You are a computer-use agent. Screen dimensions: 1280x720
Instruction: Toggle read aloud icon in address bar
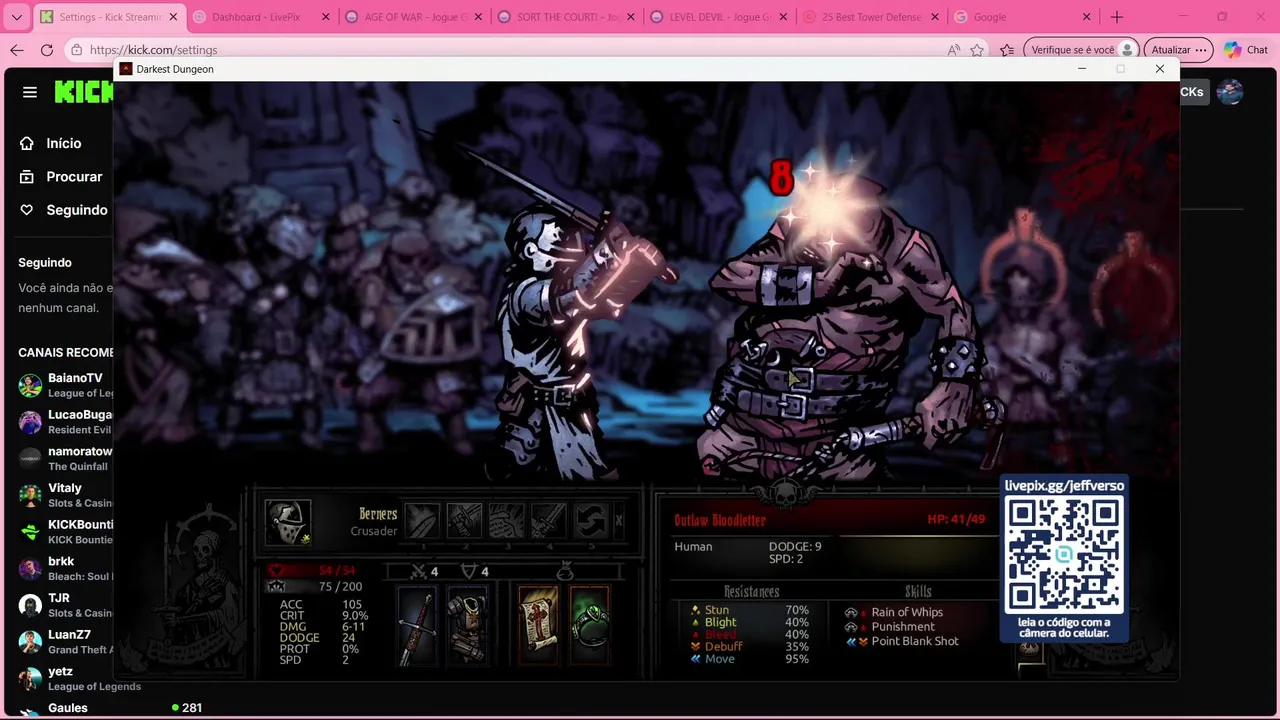point(953,50)
